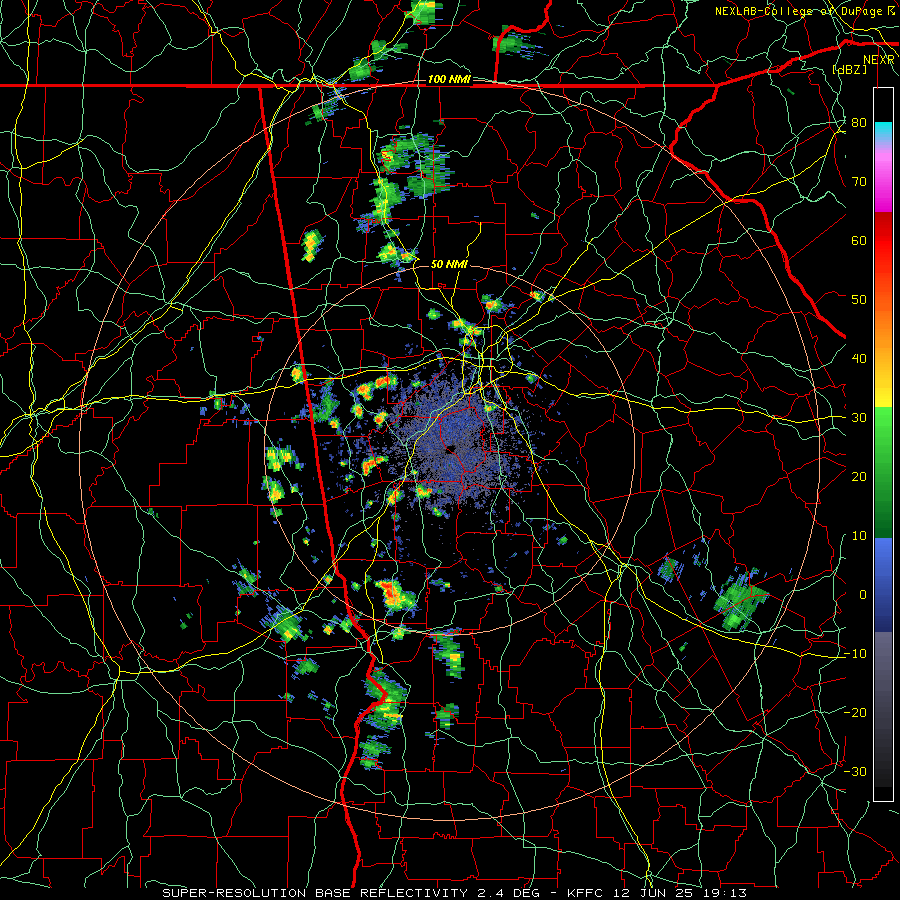900x900 pixels.
Task: Click the -30 value on the dBZ scale
Action: pos(855,771)
